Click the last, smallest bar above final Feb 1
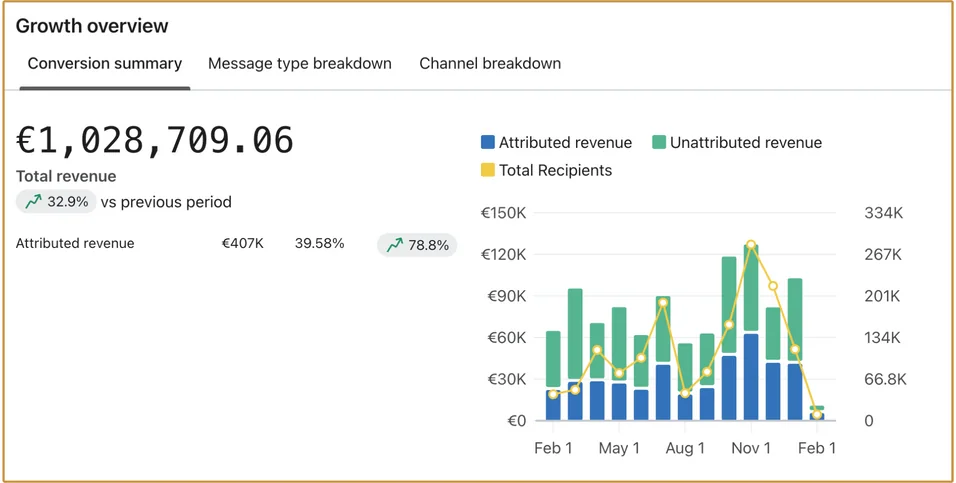 pos(817,413)
